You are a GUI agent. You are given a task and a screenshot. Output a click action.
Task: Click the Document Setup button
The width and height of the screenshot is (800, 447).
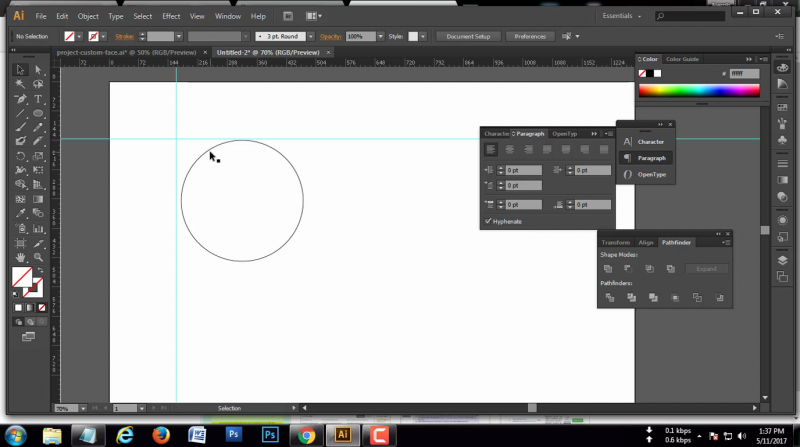click(x=467, y=36)
